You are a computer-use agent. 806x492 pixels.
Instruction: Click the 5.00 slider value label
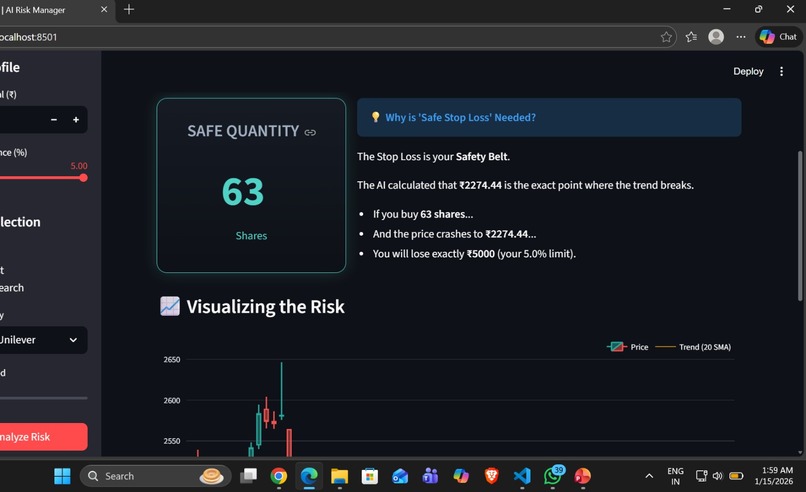point(79,166)
